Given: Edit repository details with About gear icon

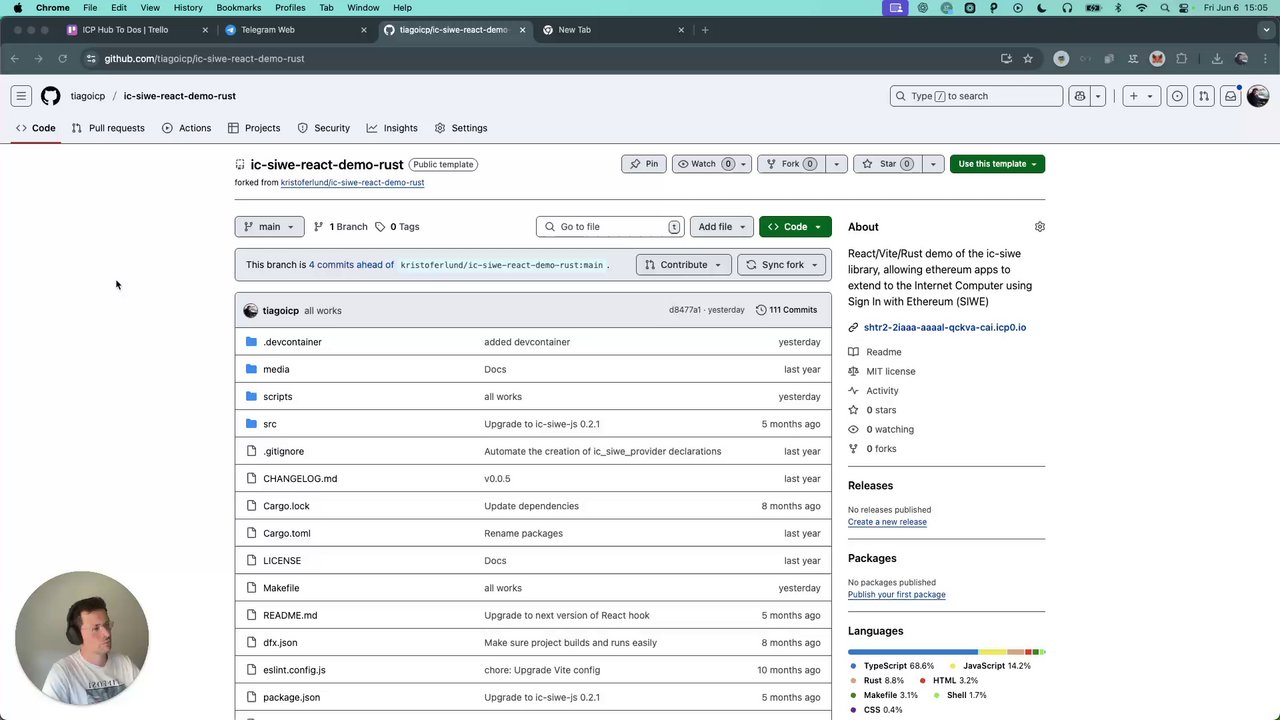Looking at the screenshot, I should click(1040, 227).
